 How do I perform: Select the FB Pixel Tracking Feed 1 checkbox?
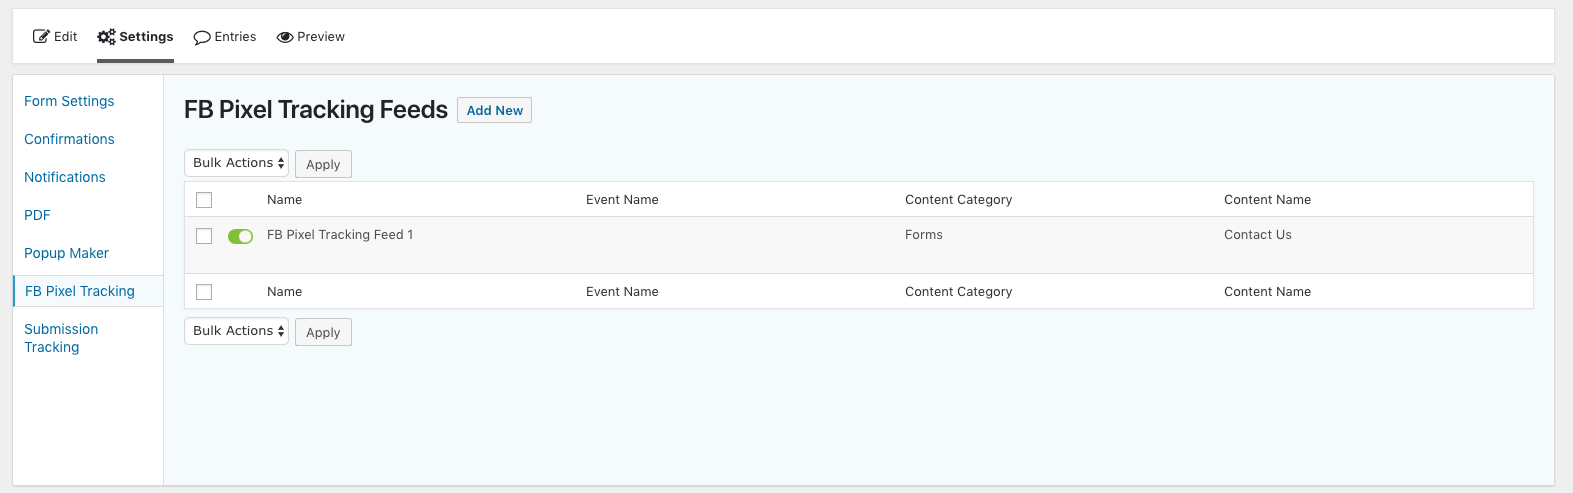point(204,236)
